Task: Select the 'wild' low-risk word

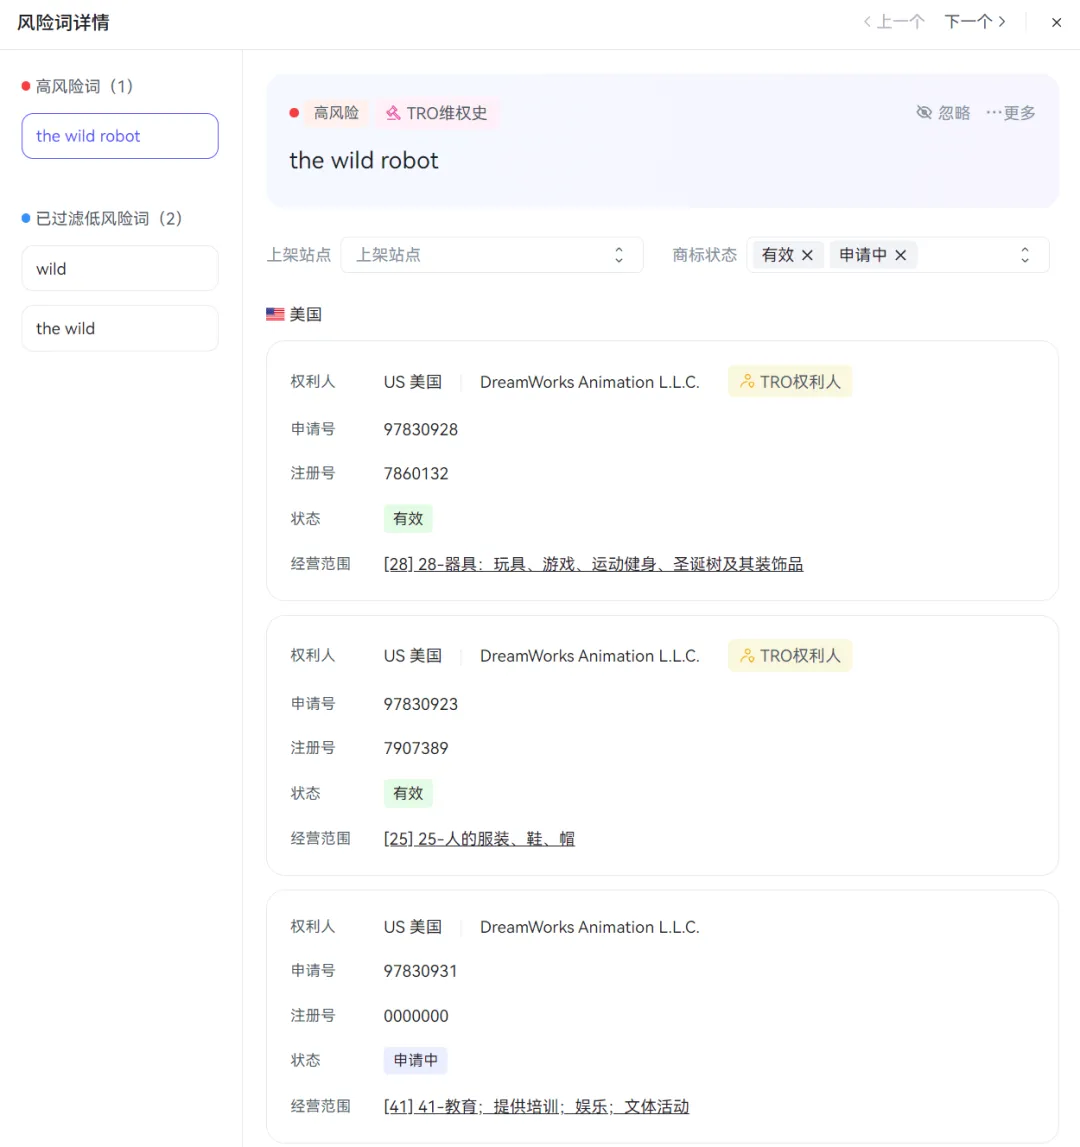Action: 120,268
